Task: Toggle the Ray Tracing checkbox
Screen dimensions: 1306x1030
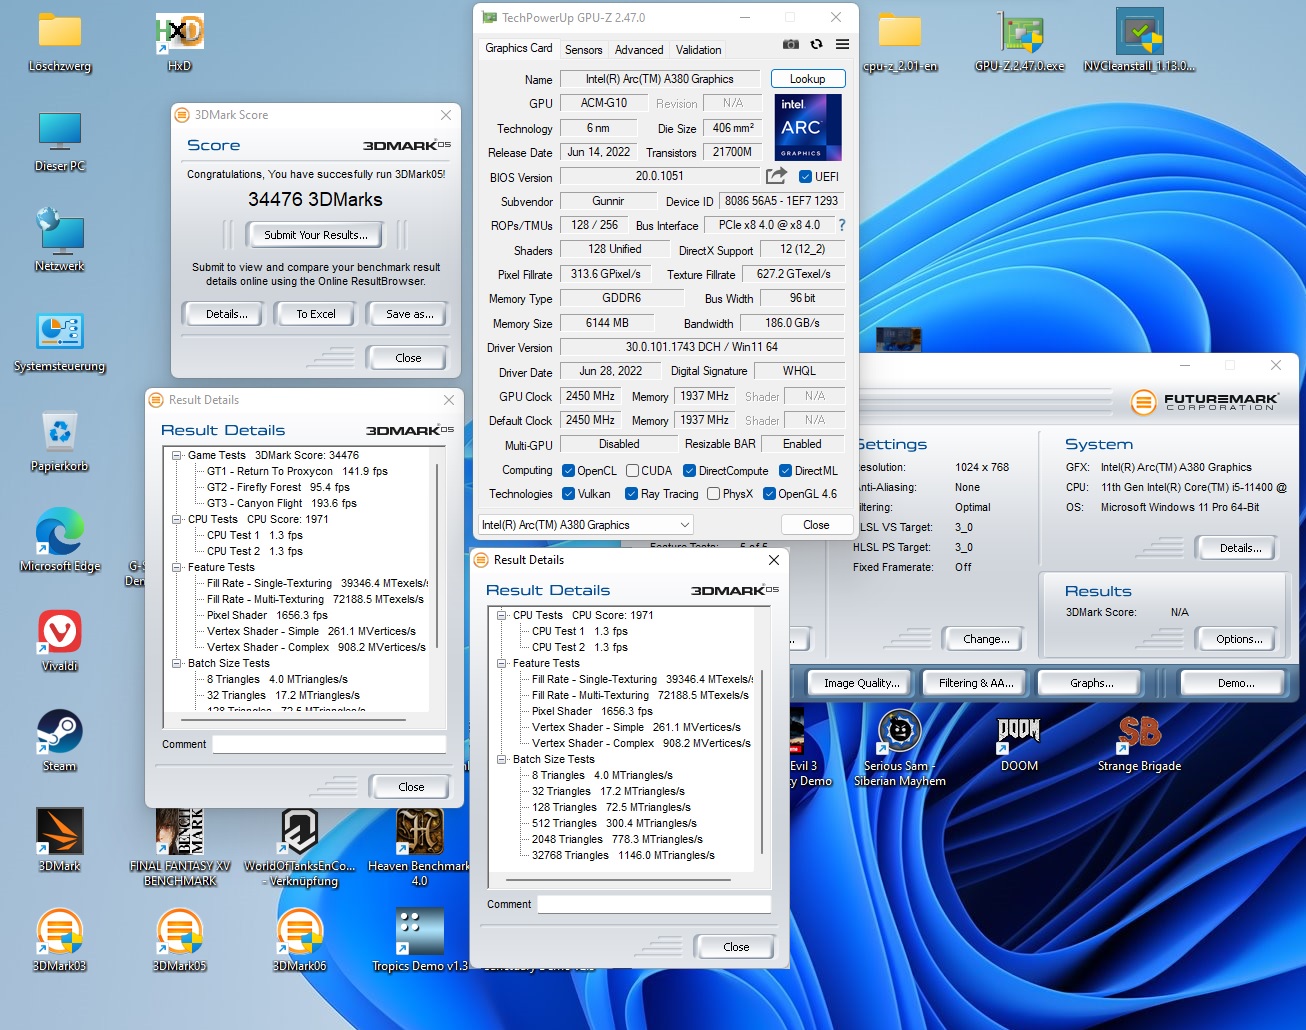Action: [x=631, y=494]
